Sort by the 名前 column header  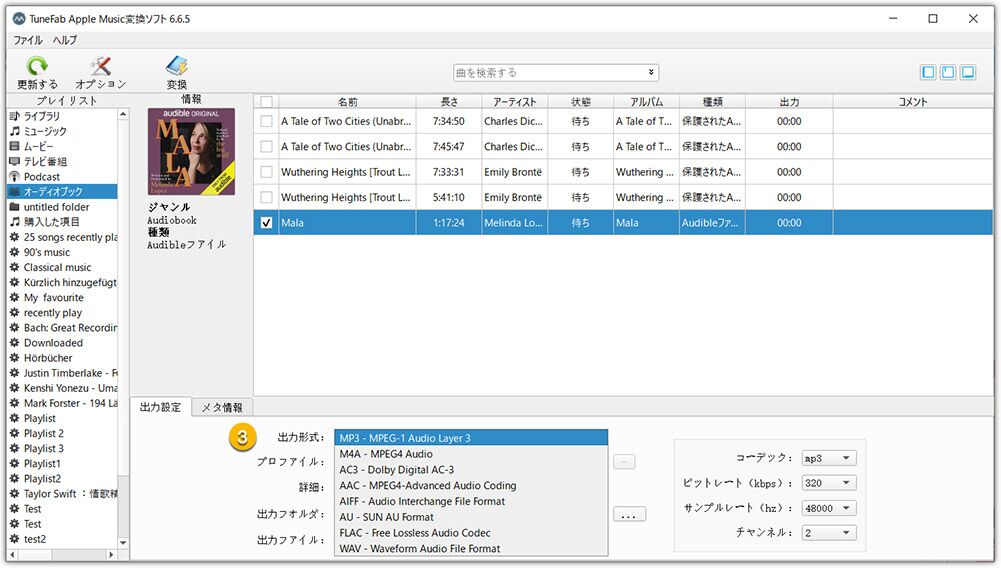pos(348,102)
